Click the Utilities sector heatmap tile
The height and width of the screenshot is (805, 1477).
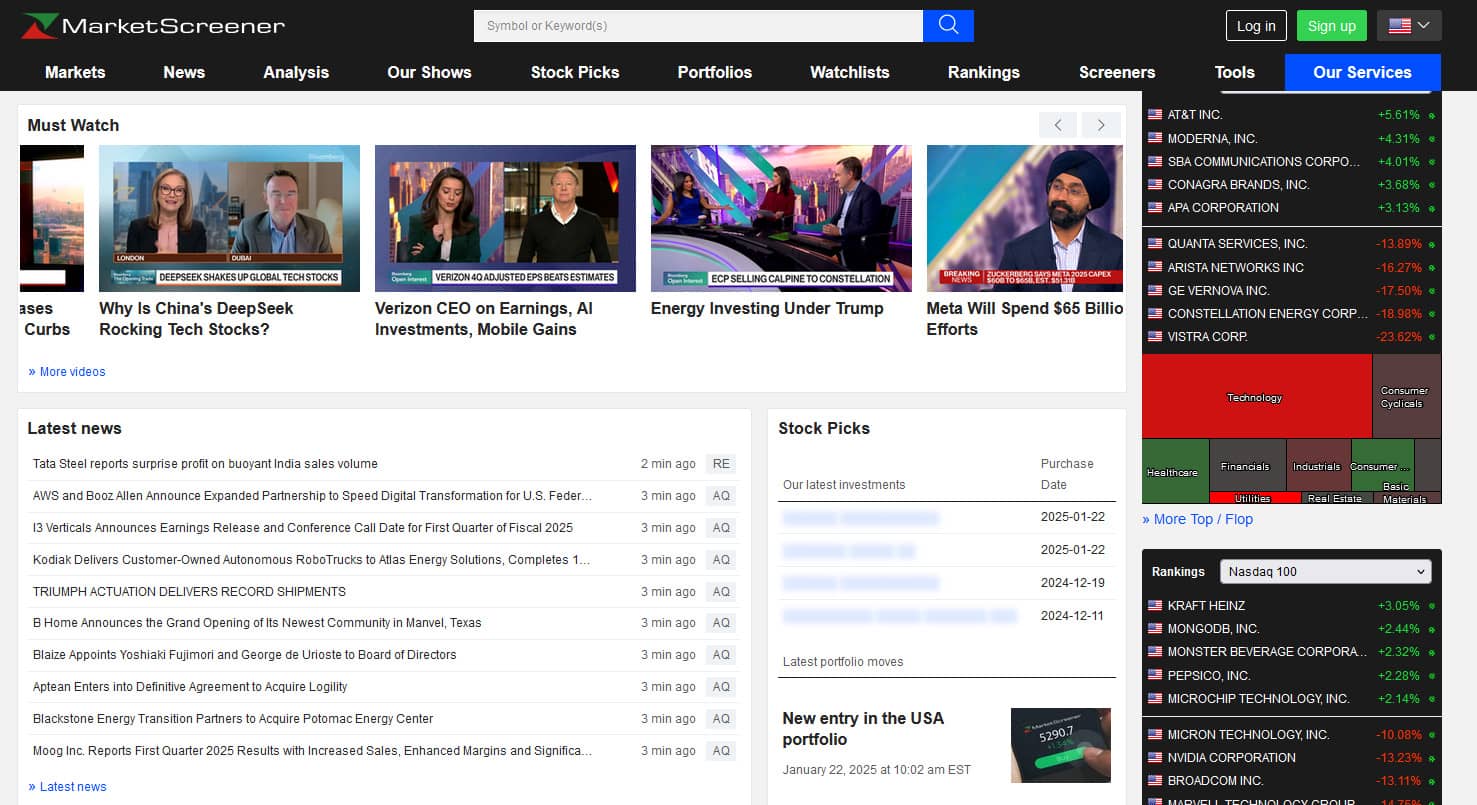(x=1253, y=498)
